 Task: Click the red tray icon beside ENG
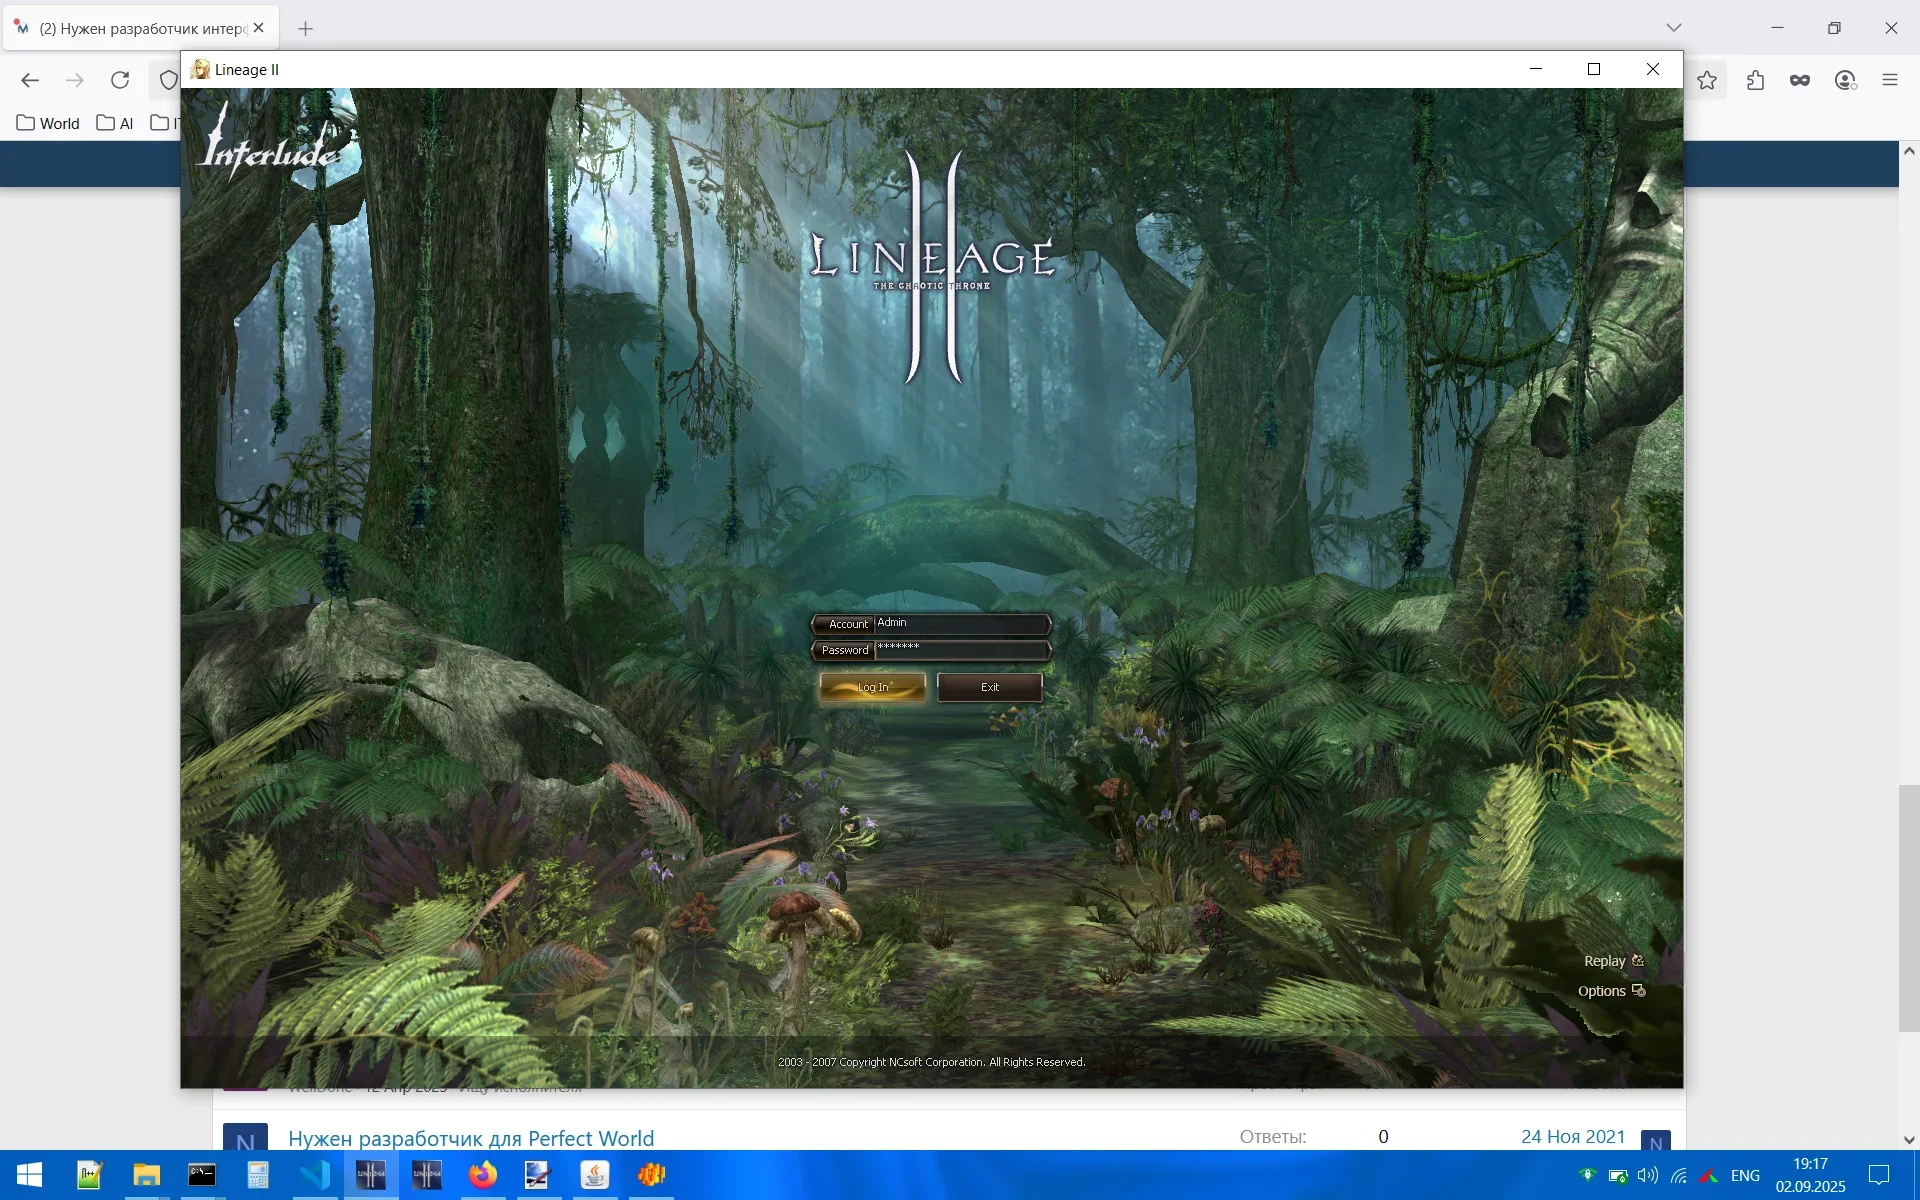pyautogui.click(x=1709, y=1175)
